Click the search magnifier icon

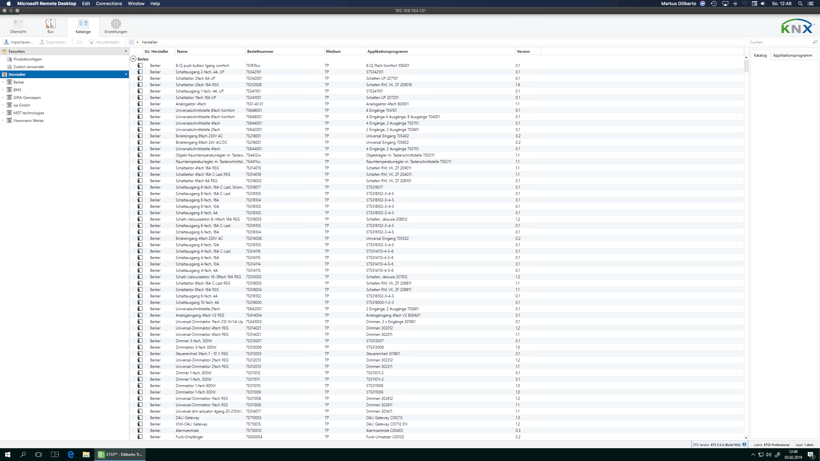(x=815, y=42)
